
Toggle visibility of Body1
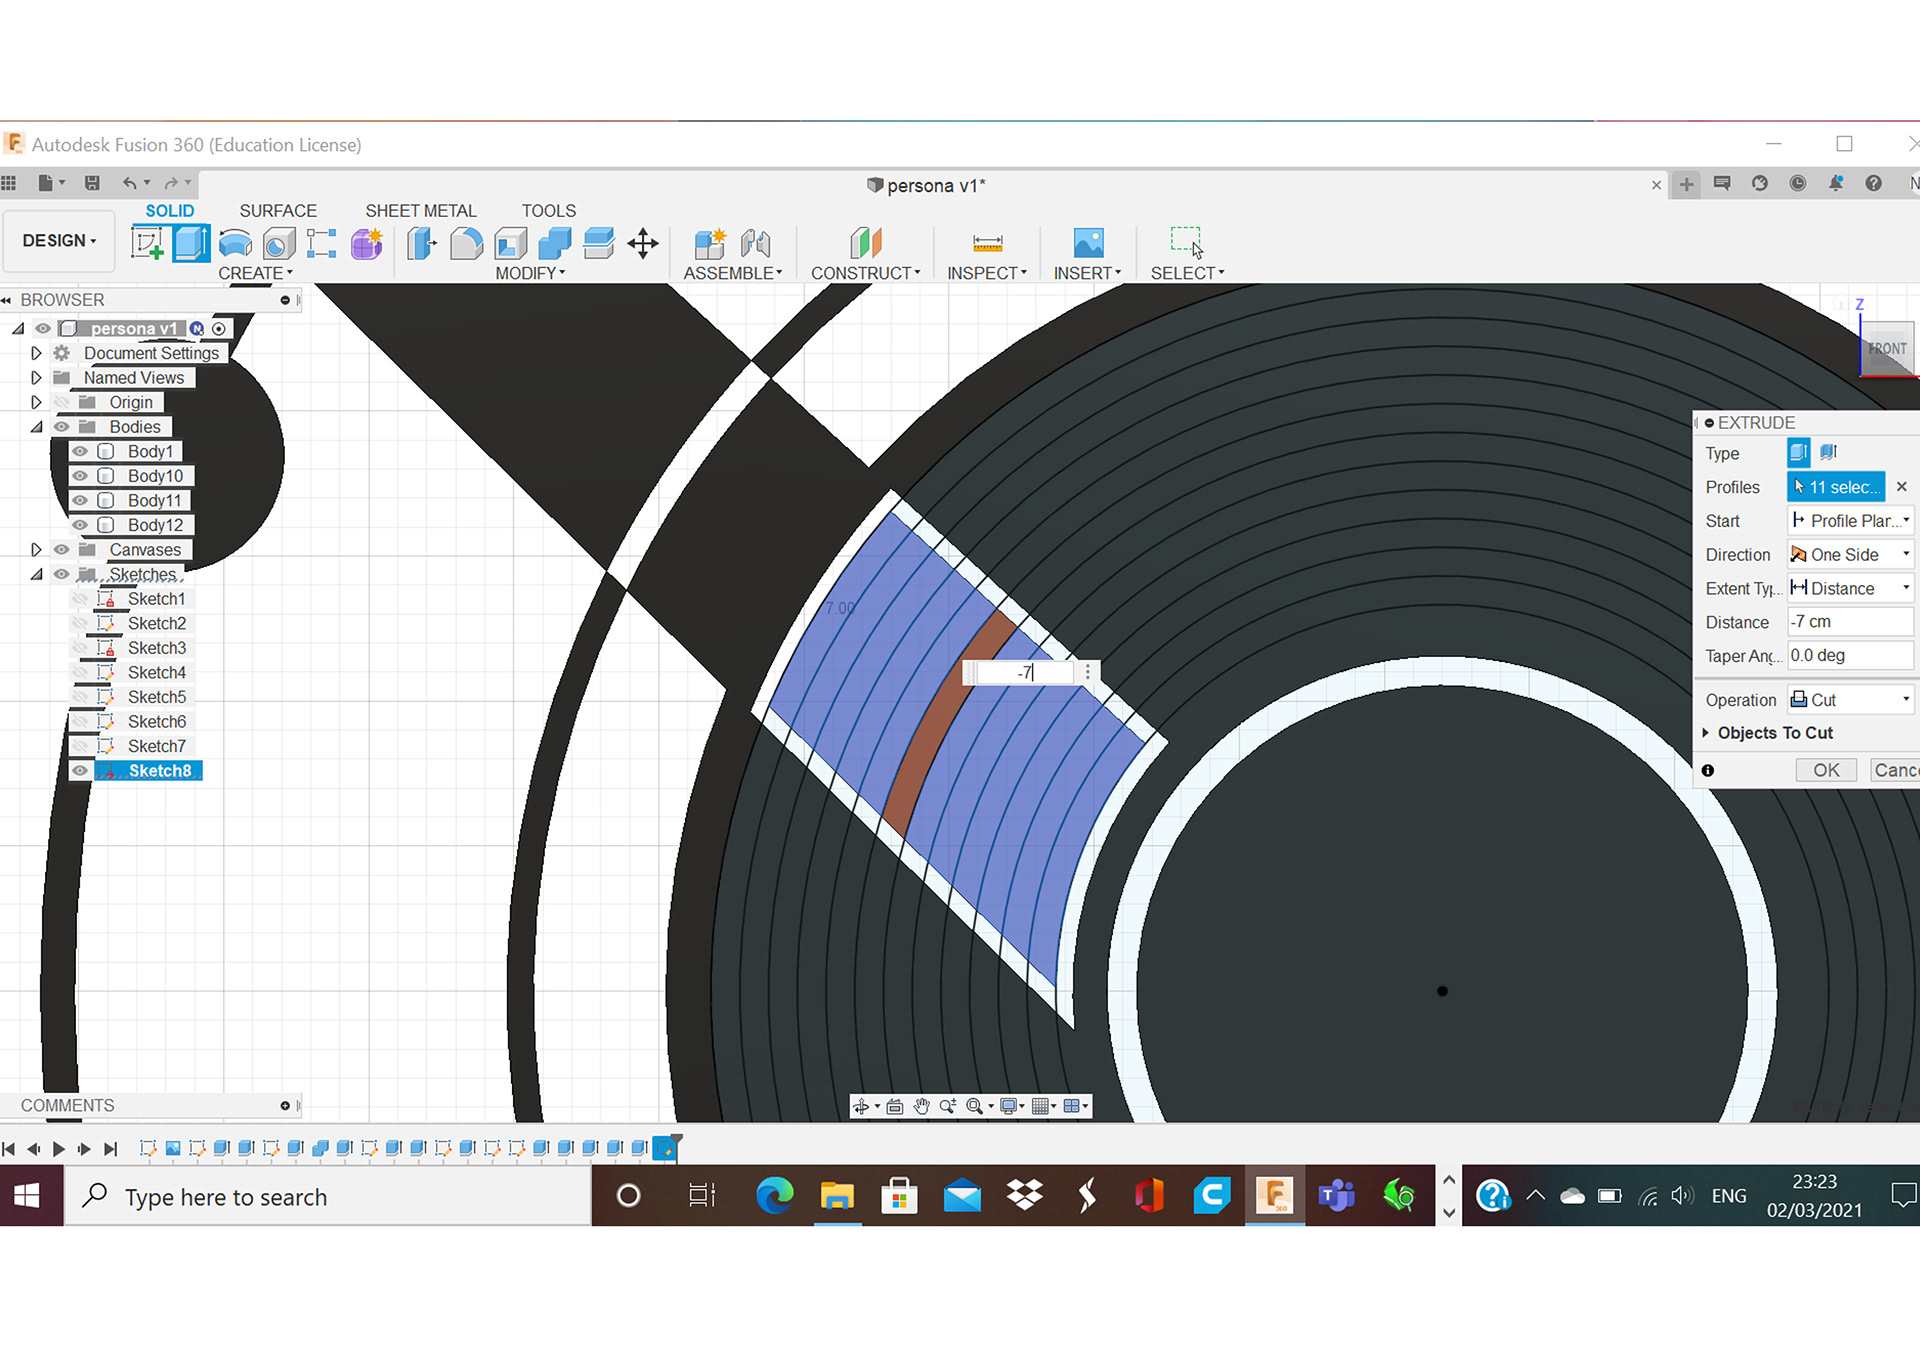(80, 452)
